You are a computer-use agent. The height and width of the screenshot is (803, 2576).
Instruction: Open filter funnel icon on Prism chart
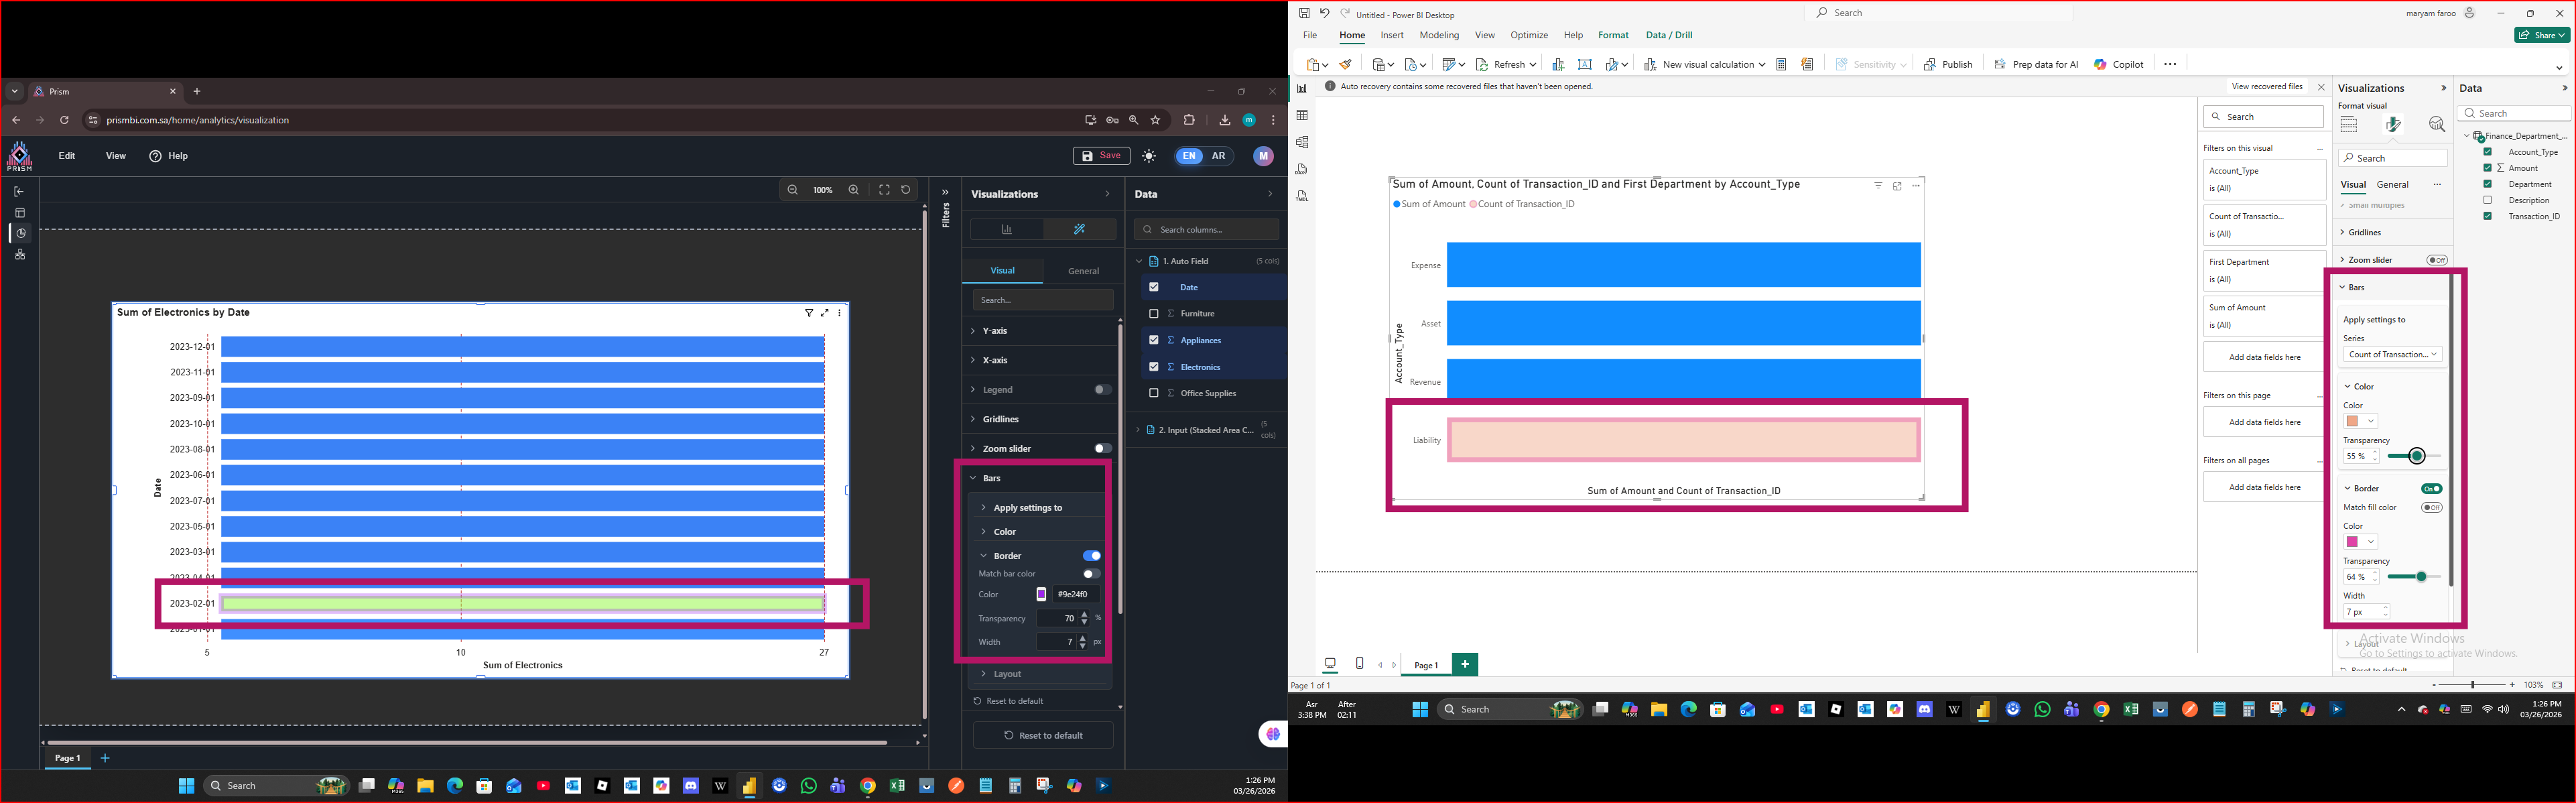[x=809, y=313]
